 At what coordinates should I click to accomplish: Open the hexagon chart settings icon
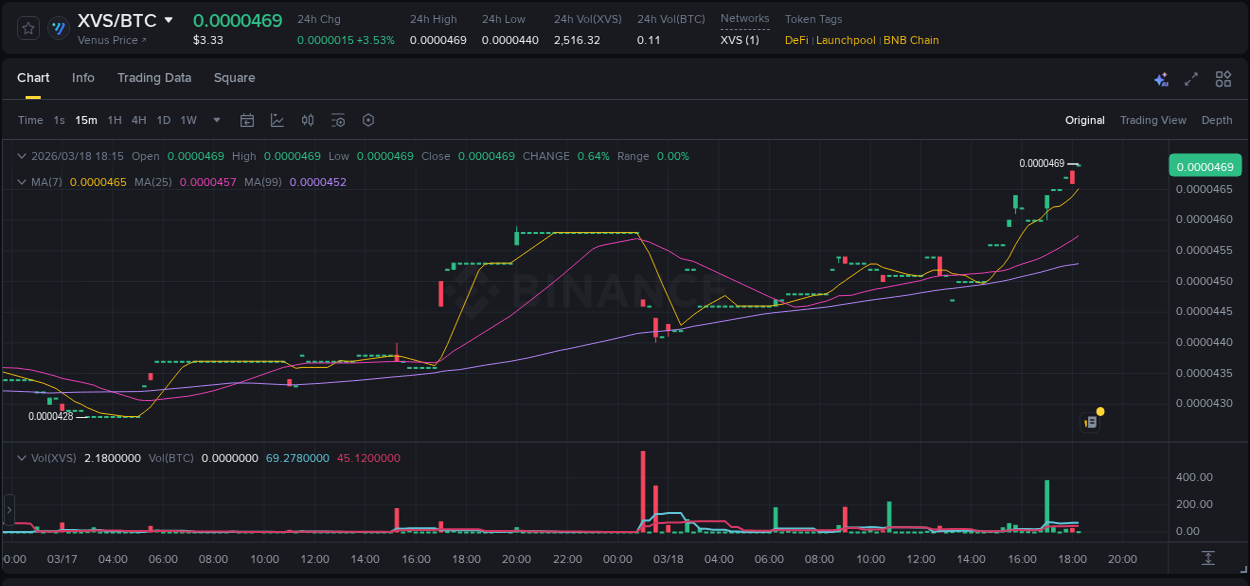pos(368,120)
